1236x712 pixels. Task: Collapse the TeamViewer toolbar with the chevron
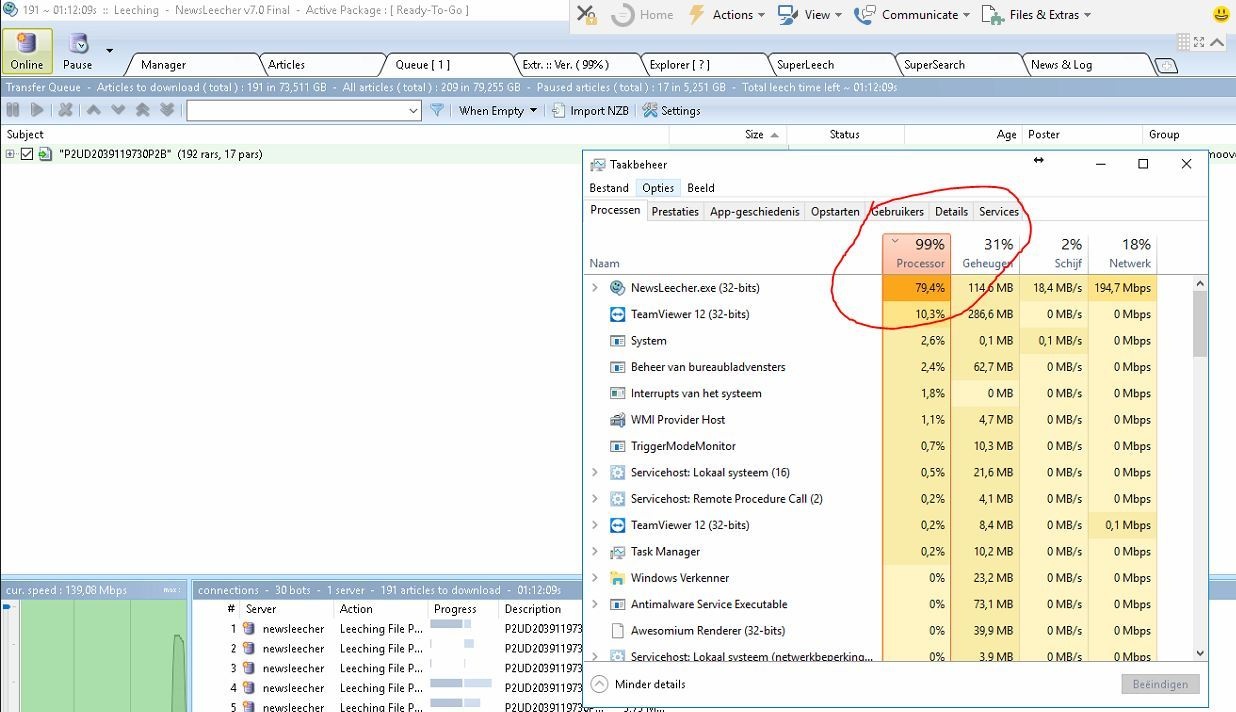1217,42
